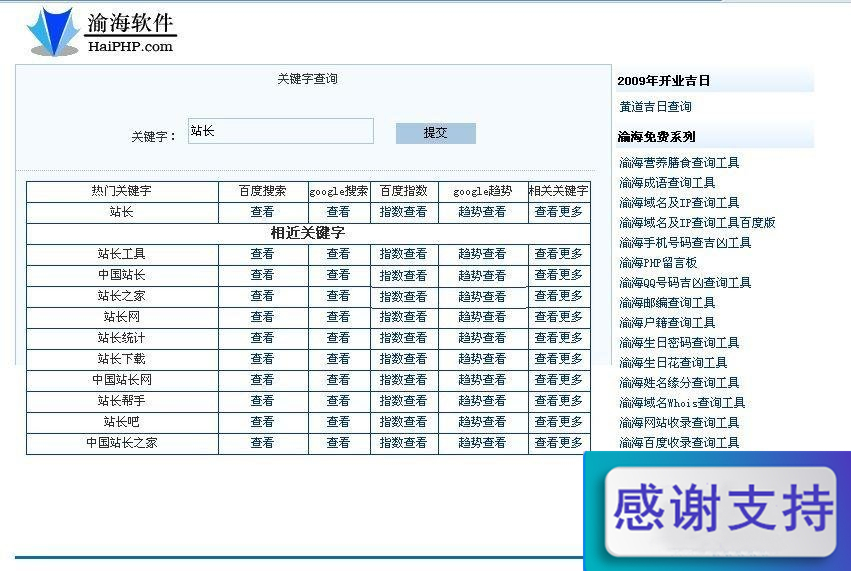851x571 pixels.
Task: Click 百度搜索 查看 in the 站长吧 row
Action: [x=262, y=422]
